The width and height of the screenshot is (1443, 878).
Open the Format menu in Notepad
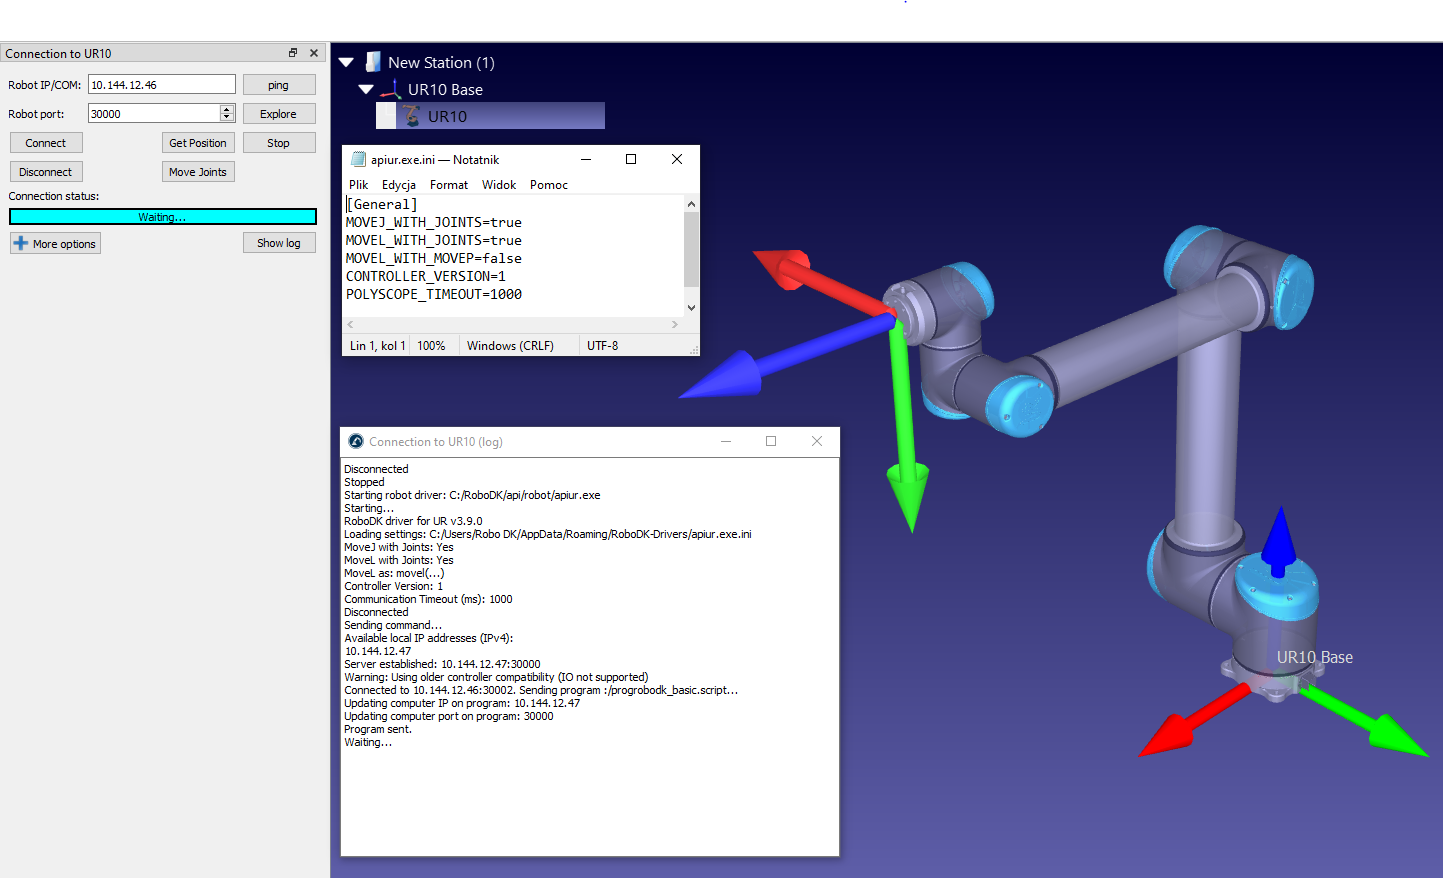[448, 185]
